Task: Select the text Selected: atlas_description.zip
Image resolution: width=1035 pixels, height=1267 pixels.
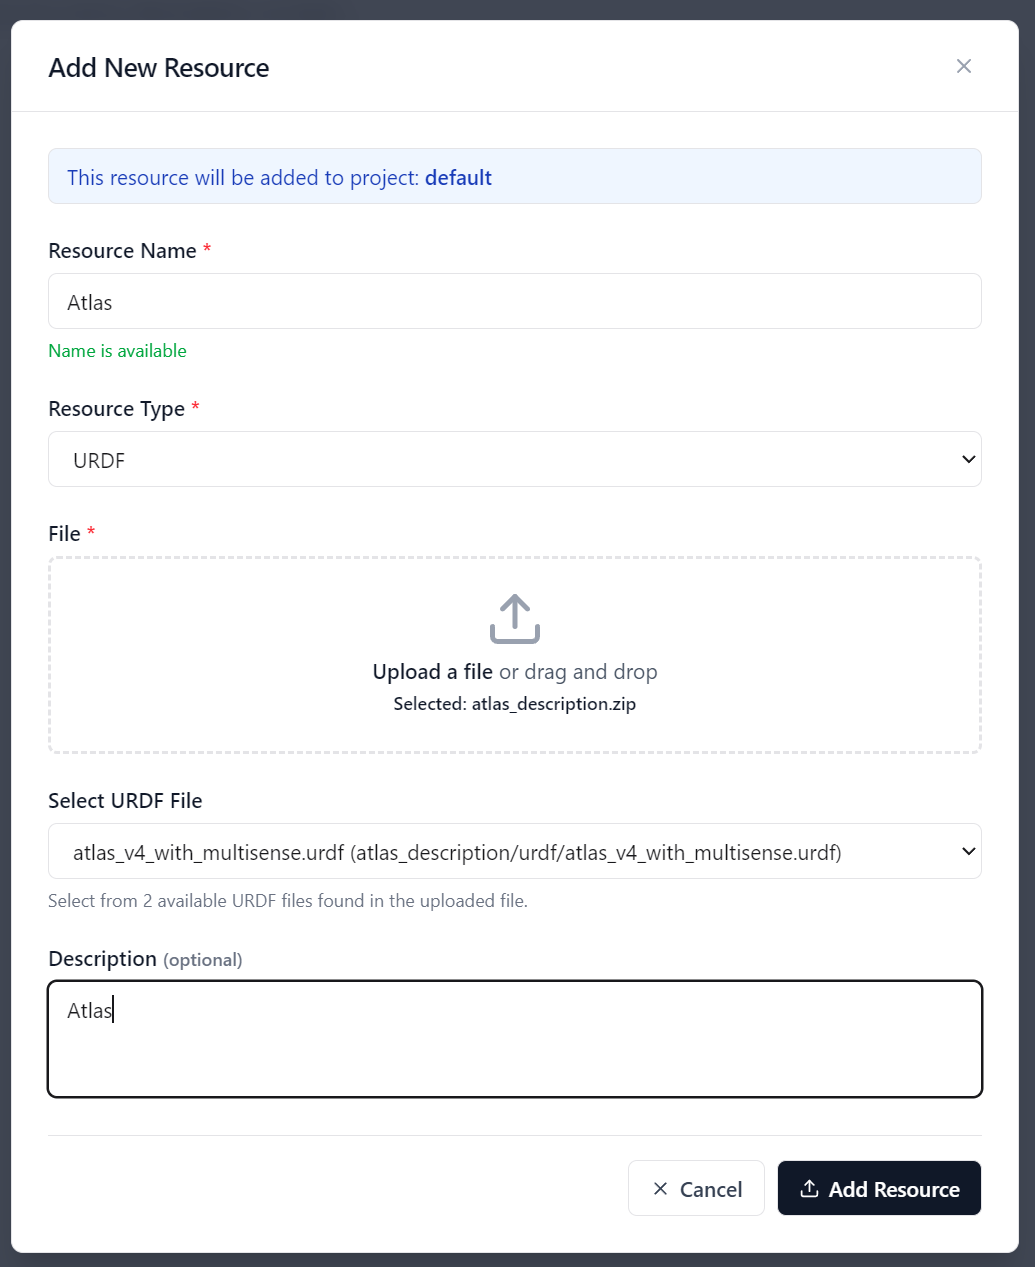Action: (x=514, y=703)
